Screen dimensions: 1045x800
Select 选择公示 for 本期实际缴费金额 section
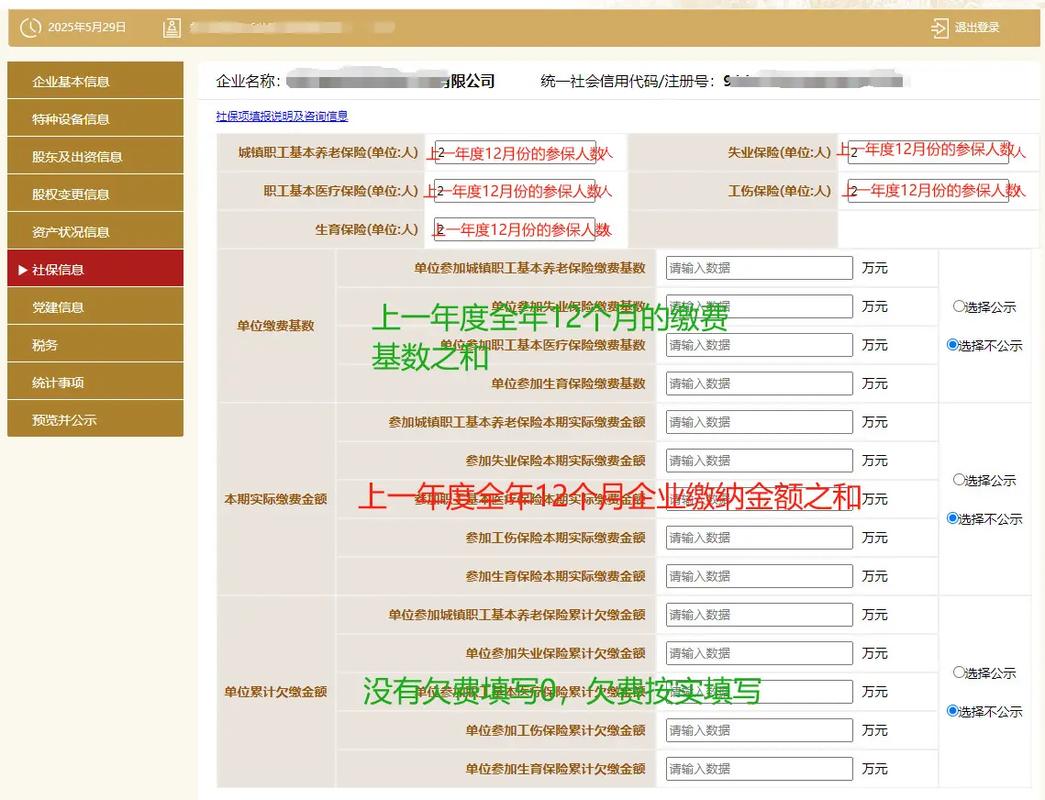[958, 480]
